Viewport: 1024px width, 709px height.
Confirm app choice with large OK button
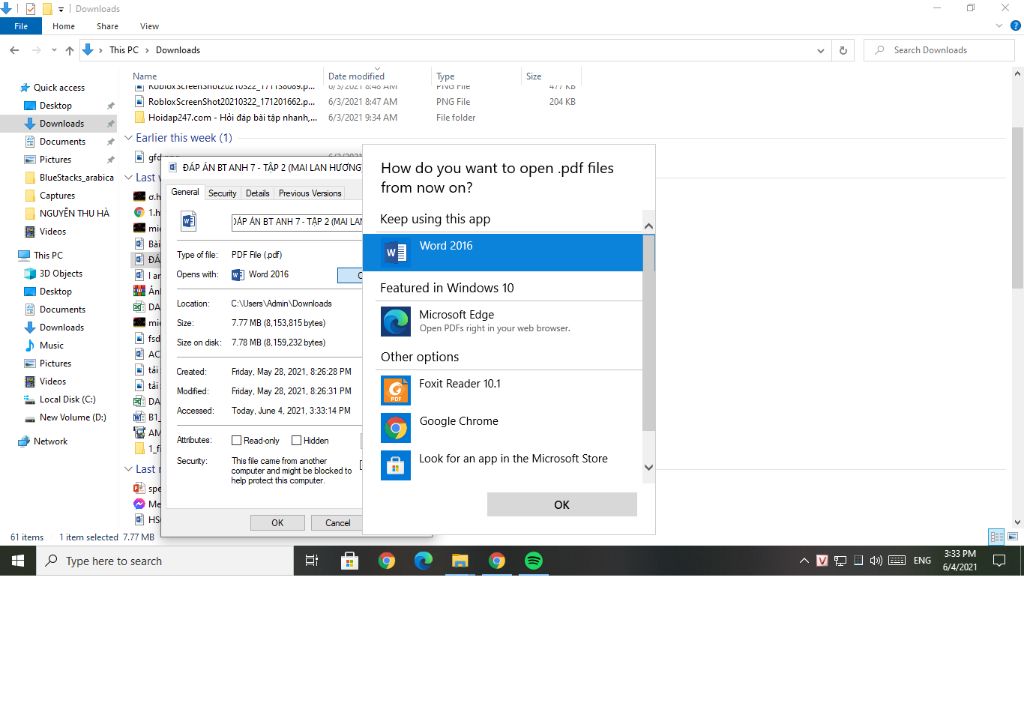pos(562,505)
